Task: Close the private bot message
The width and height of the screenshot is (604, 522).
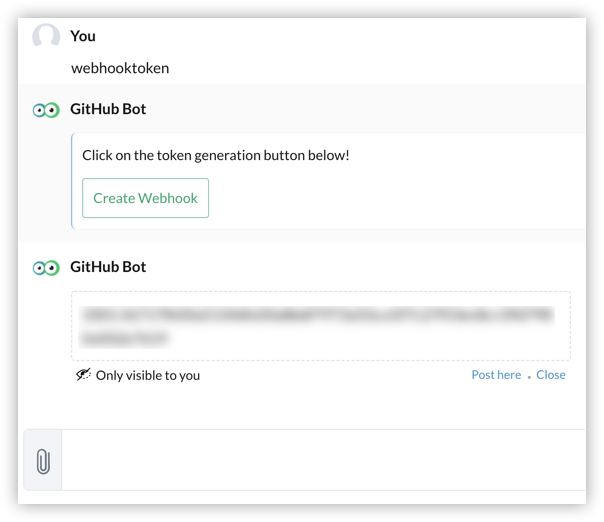Action: point(550,375)
